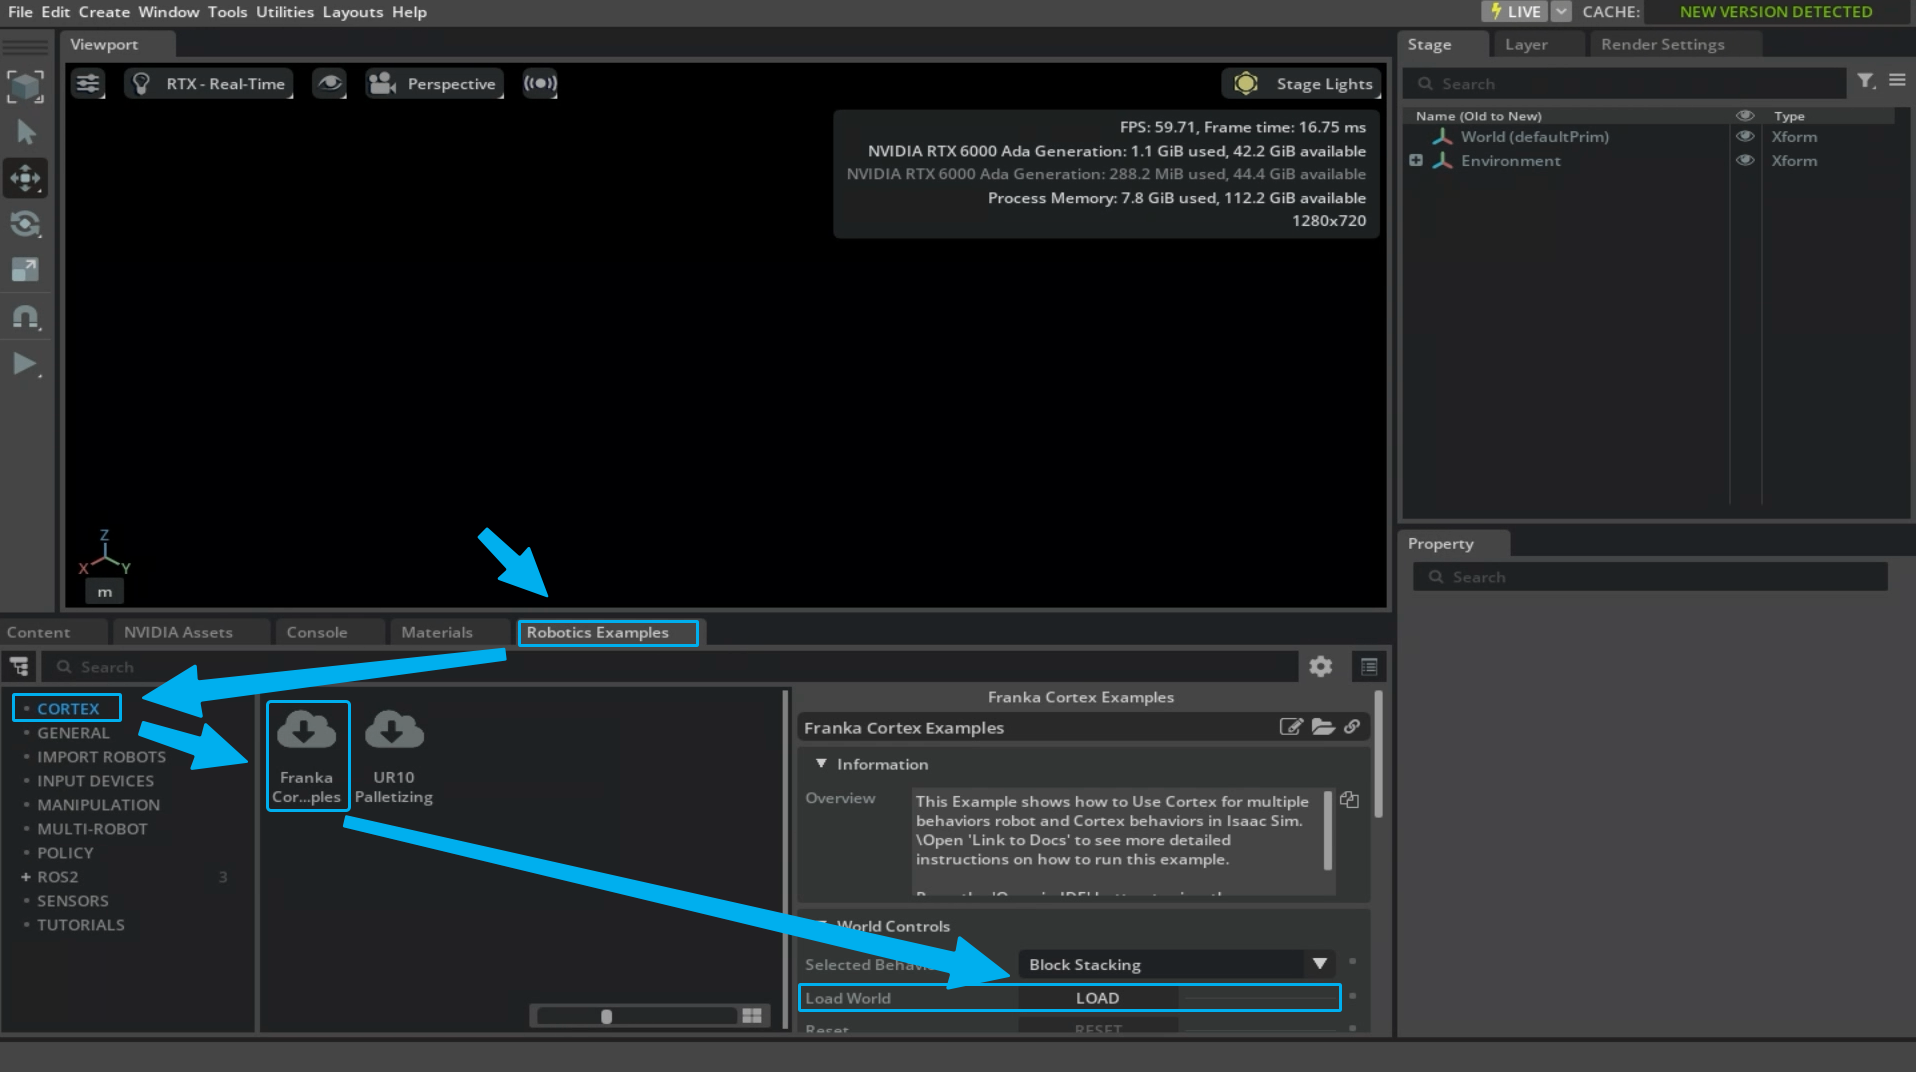Adjust the thumbnail size slider
1916x1072 pixels.
tap(636, 1016)
